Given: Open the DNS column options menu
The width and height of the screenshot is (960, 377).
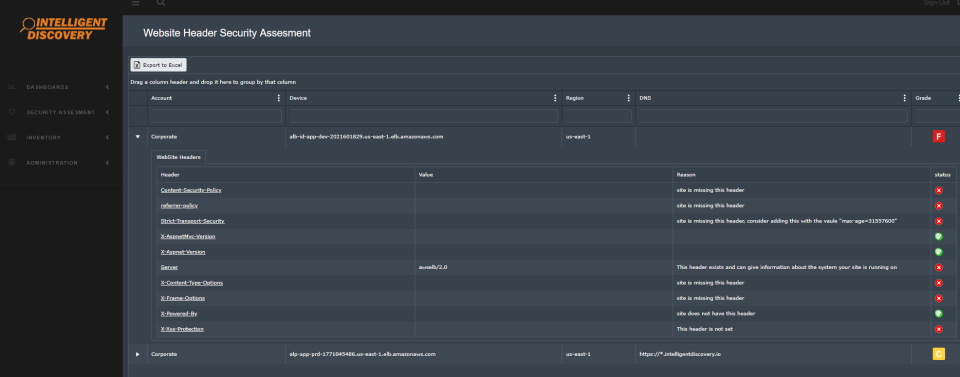Looking at the screenshot, I should coord(905,98).
